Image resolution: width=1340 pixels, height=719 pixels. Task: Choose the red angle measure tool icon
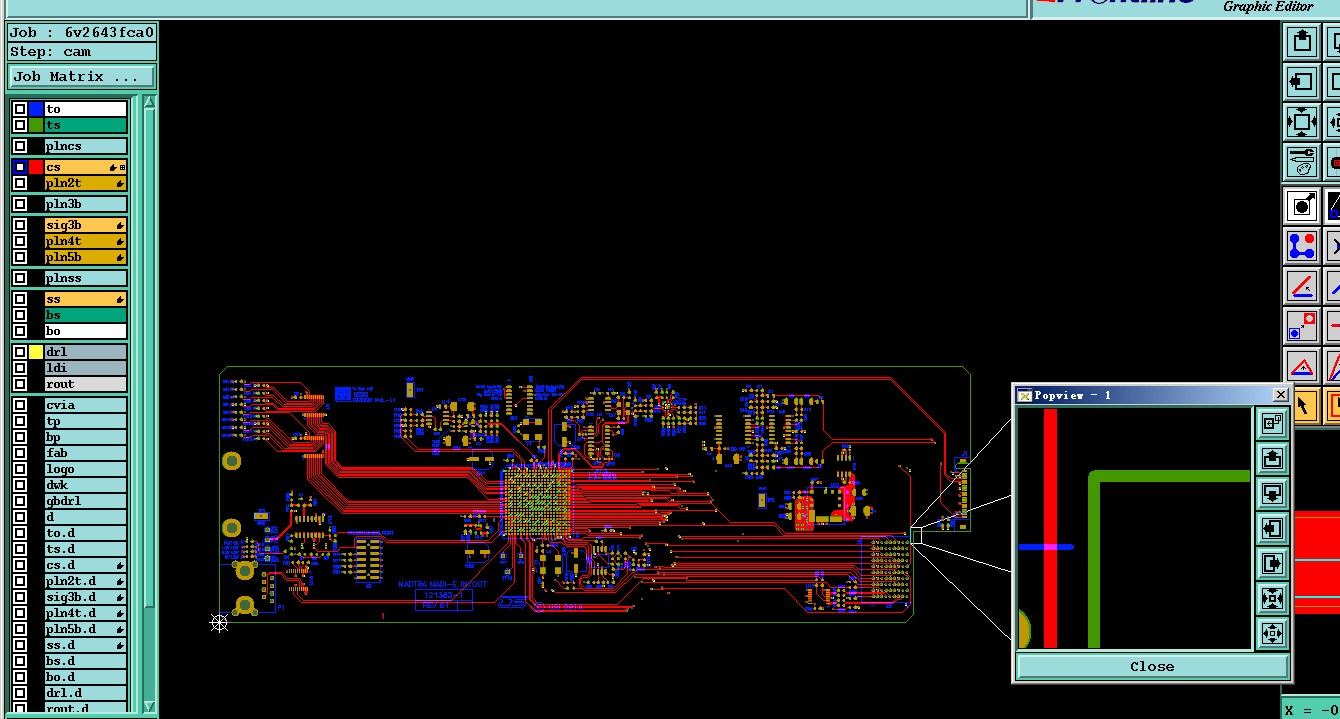1302,286
